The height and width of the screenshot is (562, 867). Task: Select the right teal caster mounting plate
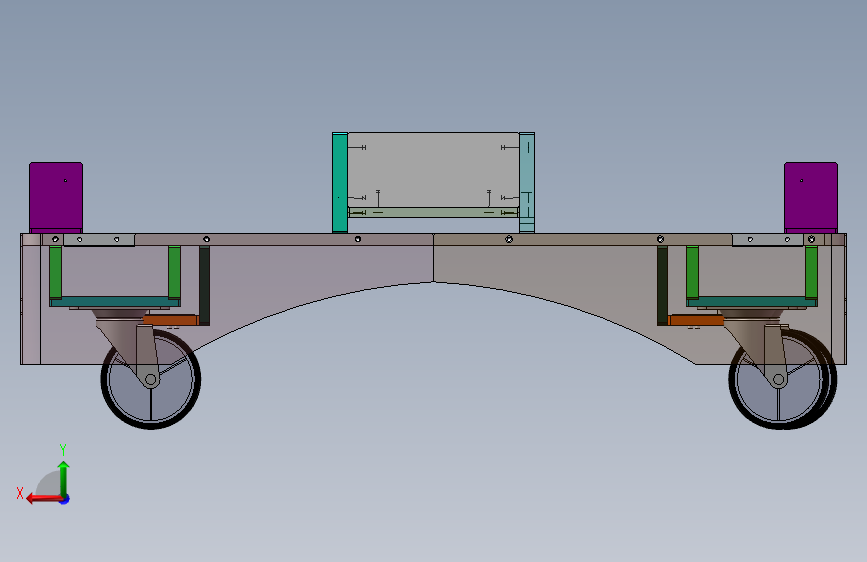(x=751, y=301)
